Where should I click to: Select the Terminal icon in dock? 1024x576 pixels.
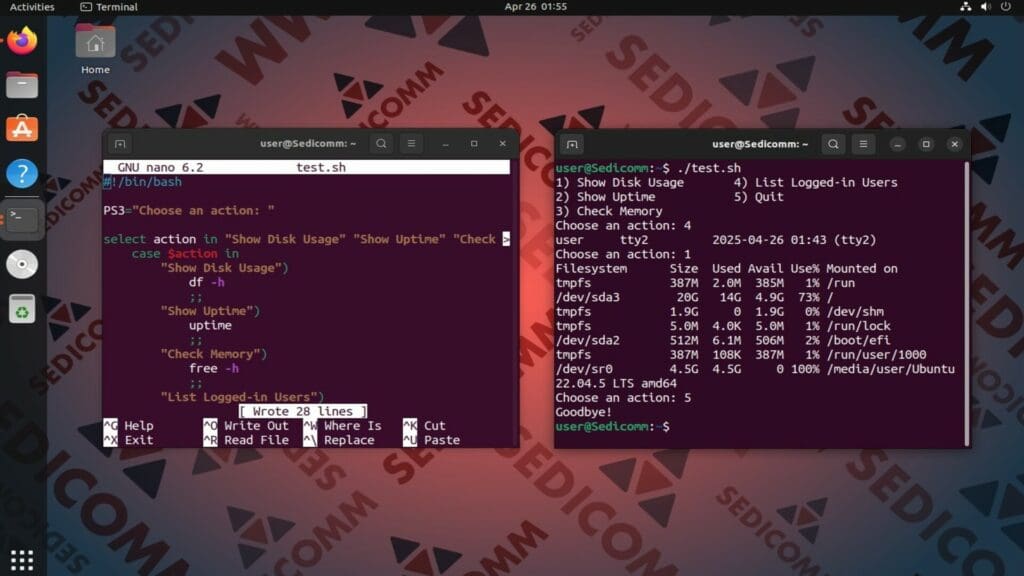click(x=22, y=219)
